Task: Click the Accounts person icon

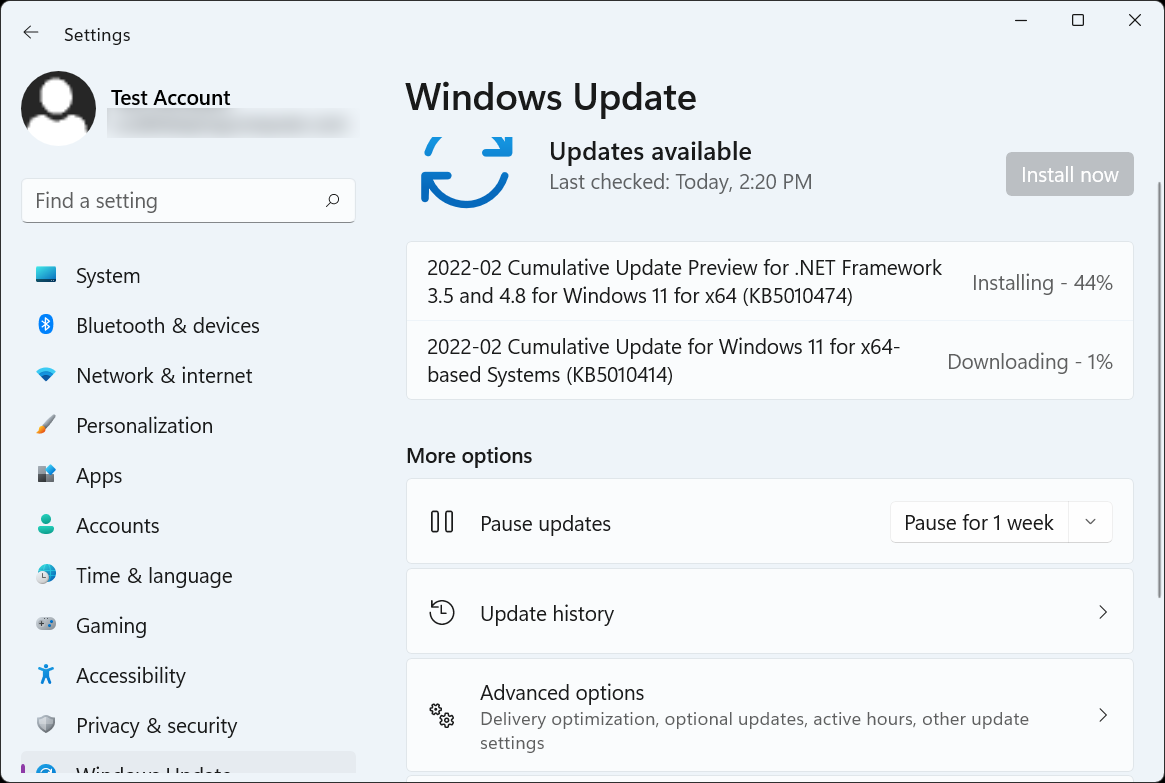Action: 46,524
